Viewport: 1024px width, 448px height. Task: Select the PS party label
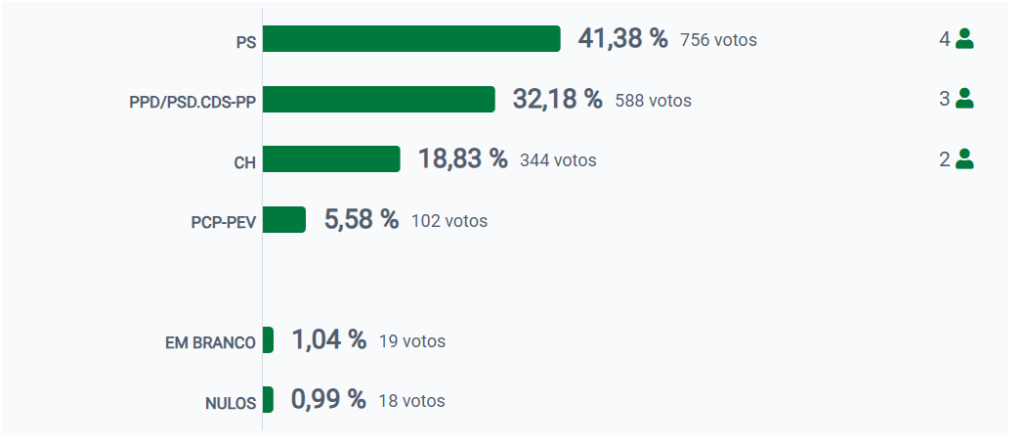click(245, 42)
